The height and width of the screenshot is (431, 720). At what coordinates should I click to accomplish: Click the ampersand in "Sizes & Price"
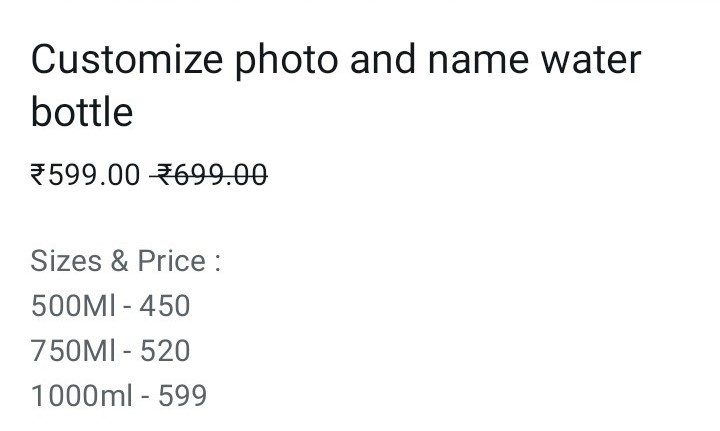point(119,261)
